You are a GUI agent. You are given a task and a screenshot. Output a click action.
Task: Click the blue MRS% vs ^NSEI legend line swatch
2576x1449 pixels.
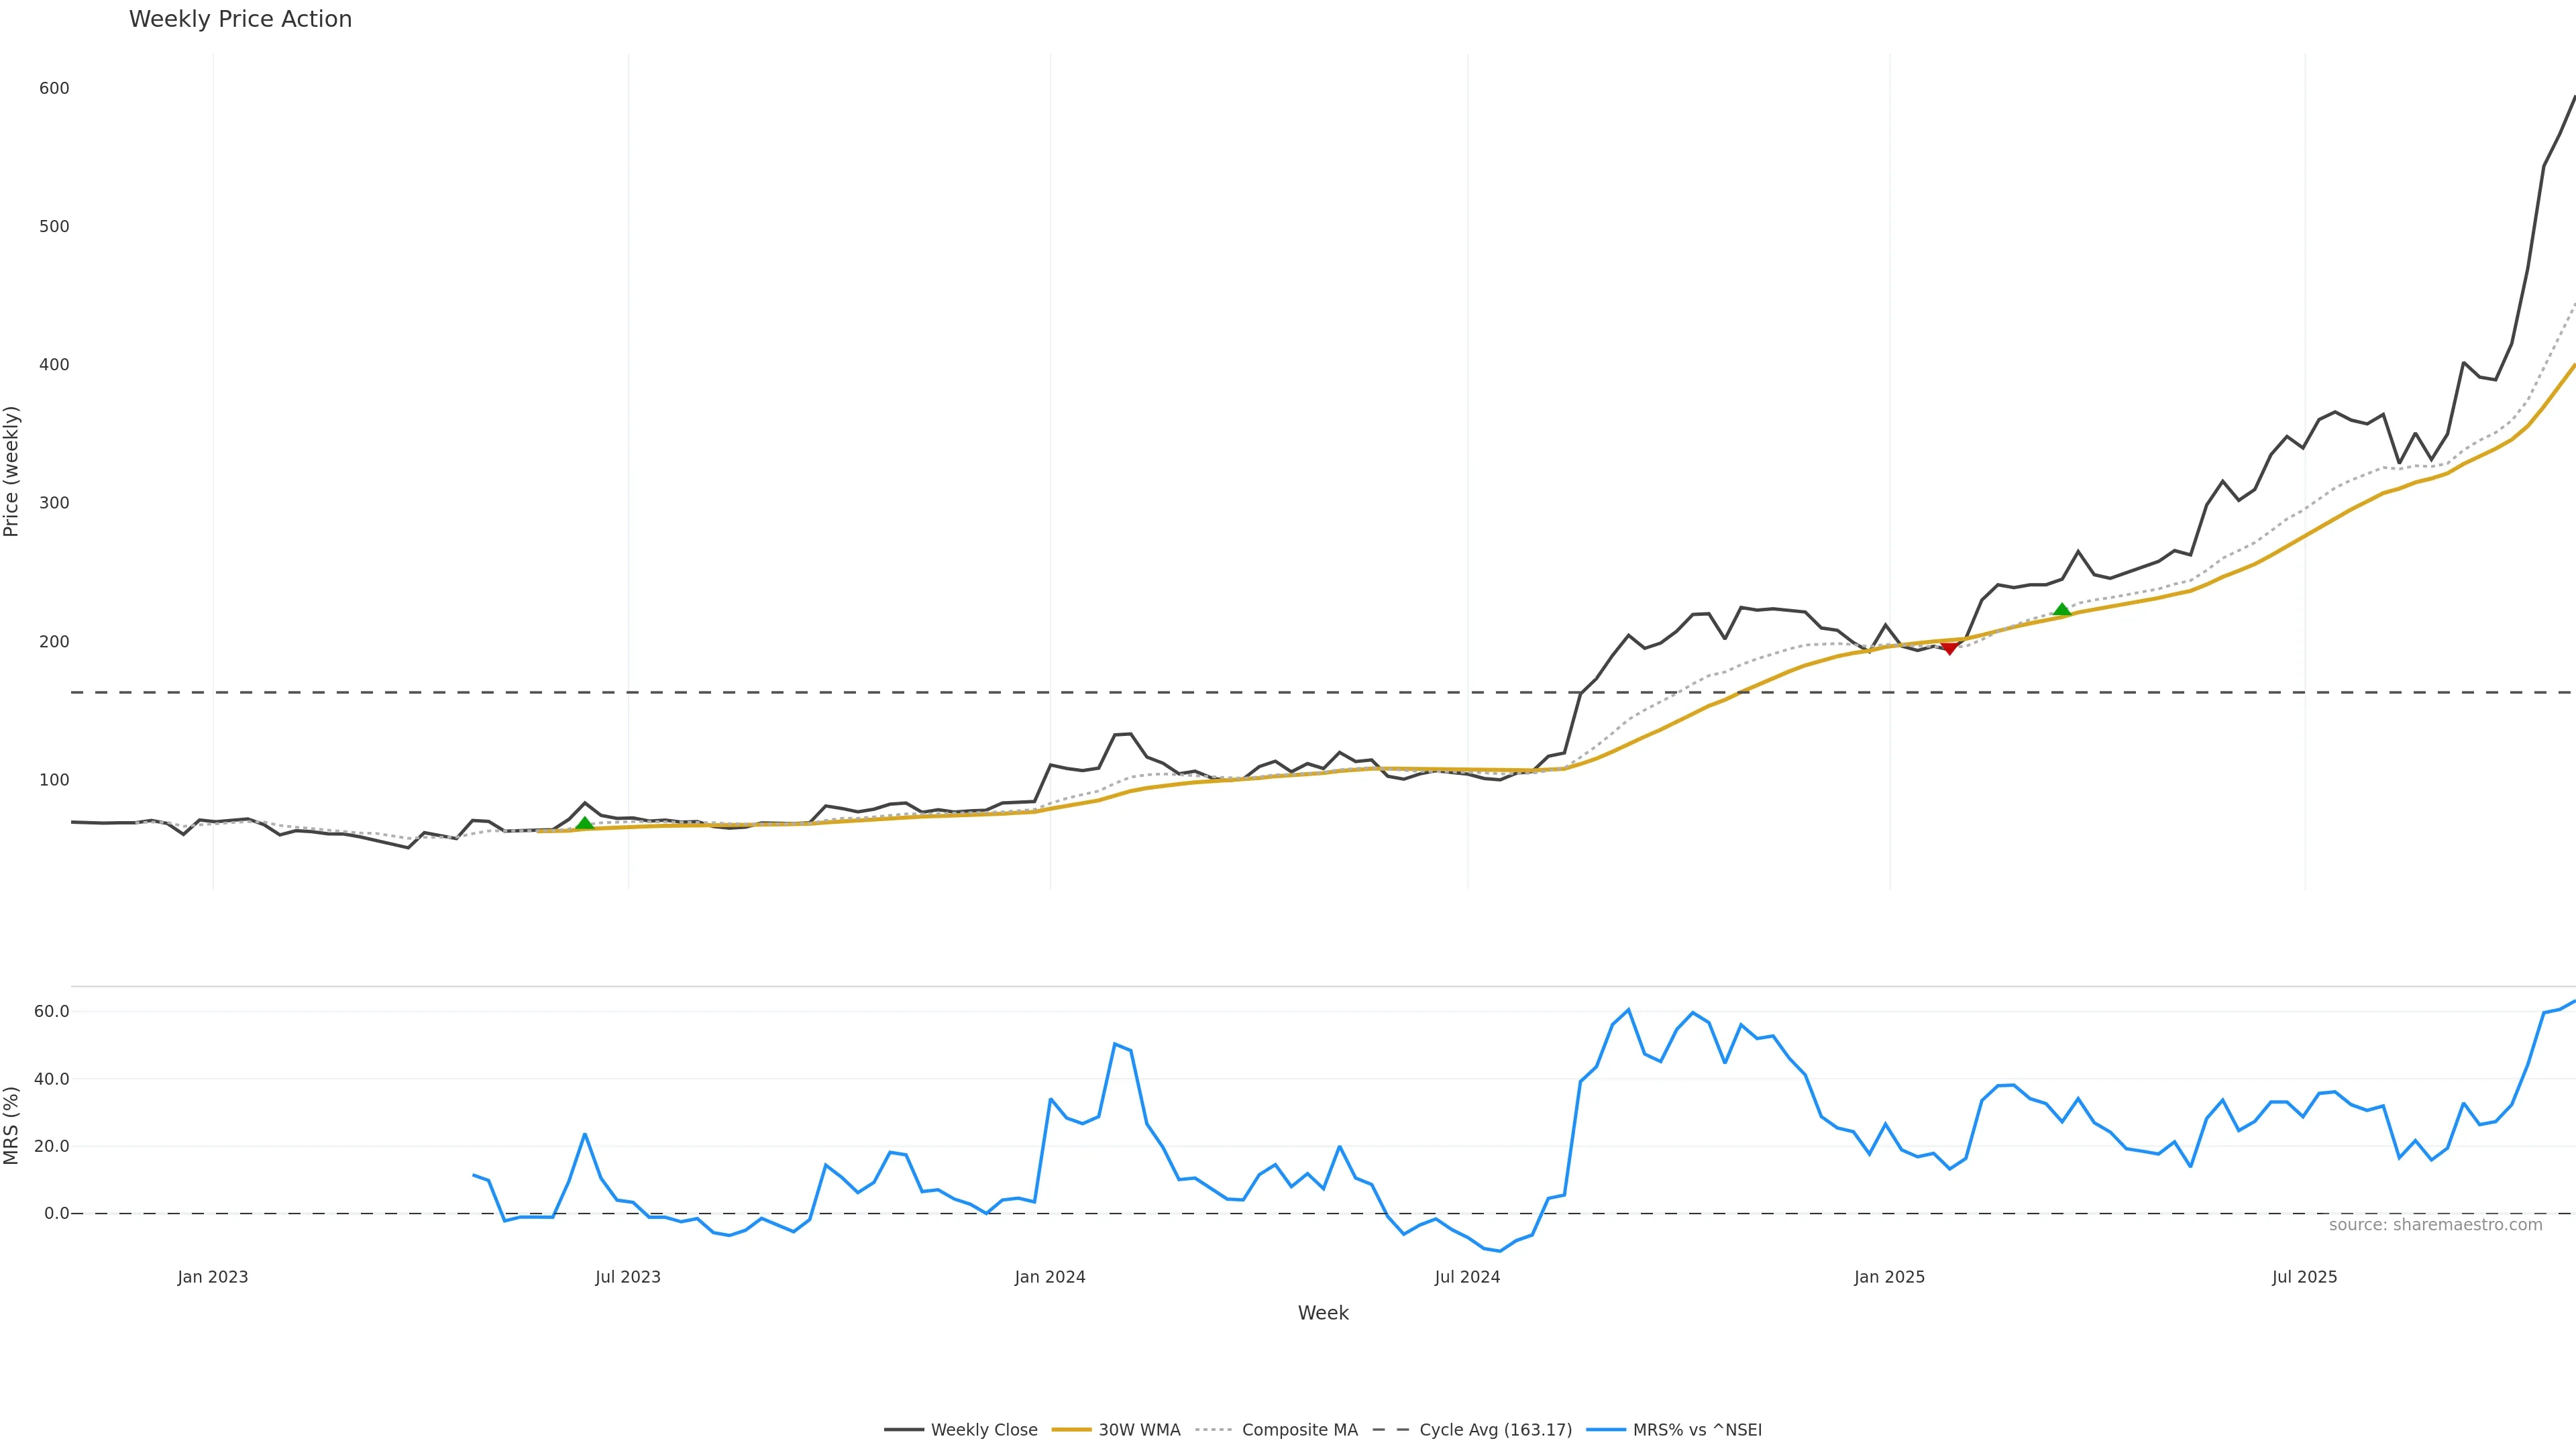pyautogui.click(x=1605, y=1430)
